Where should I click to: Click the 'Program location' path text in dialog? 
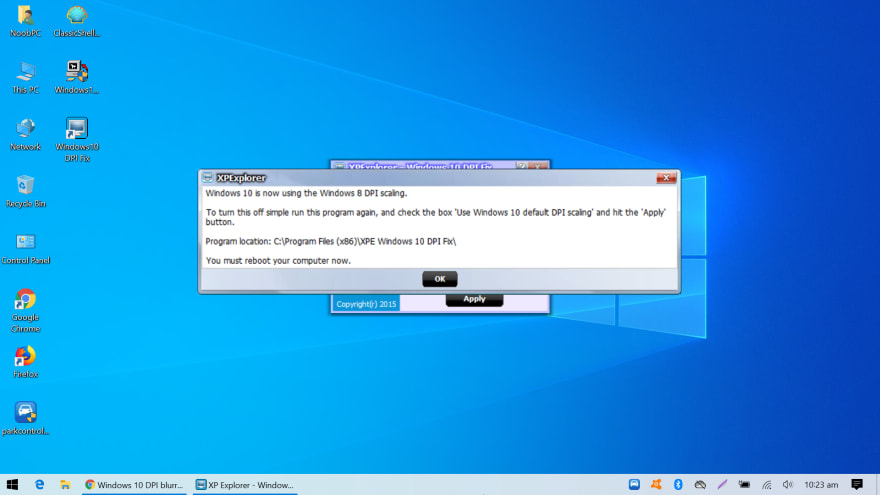[331, 241]
